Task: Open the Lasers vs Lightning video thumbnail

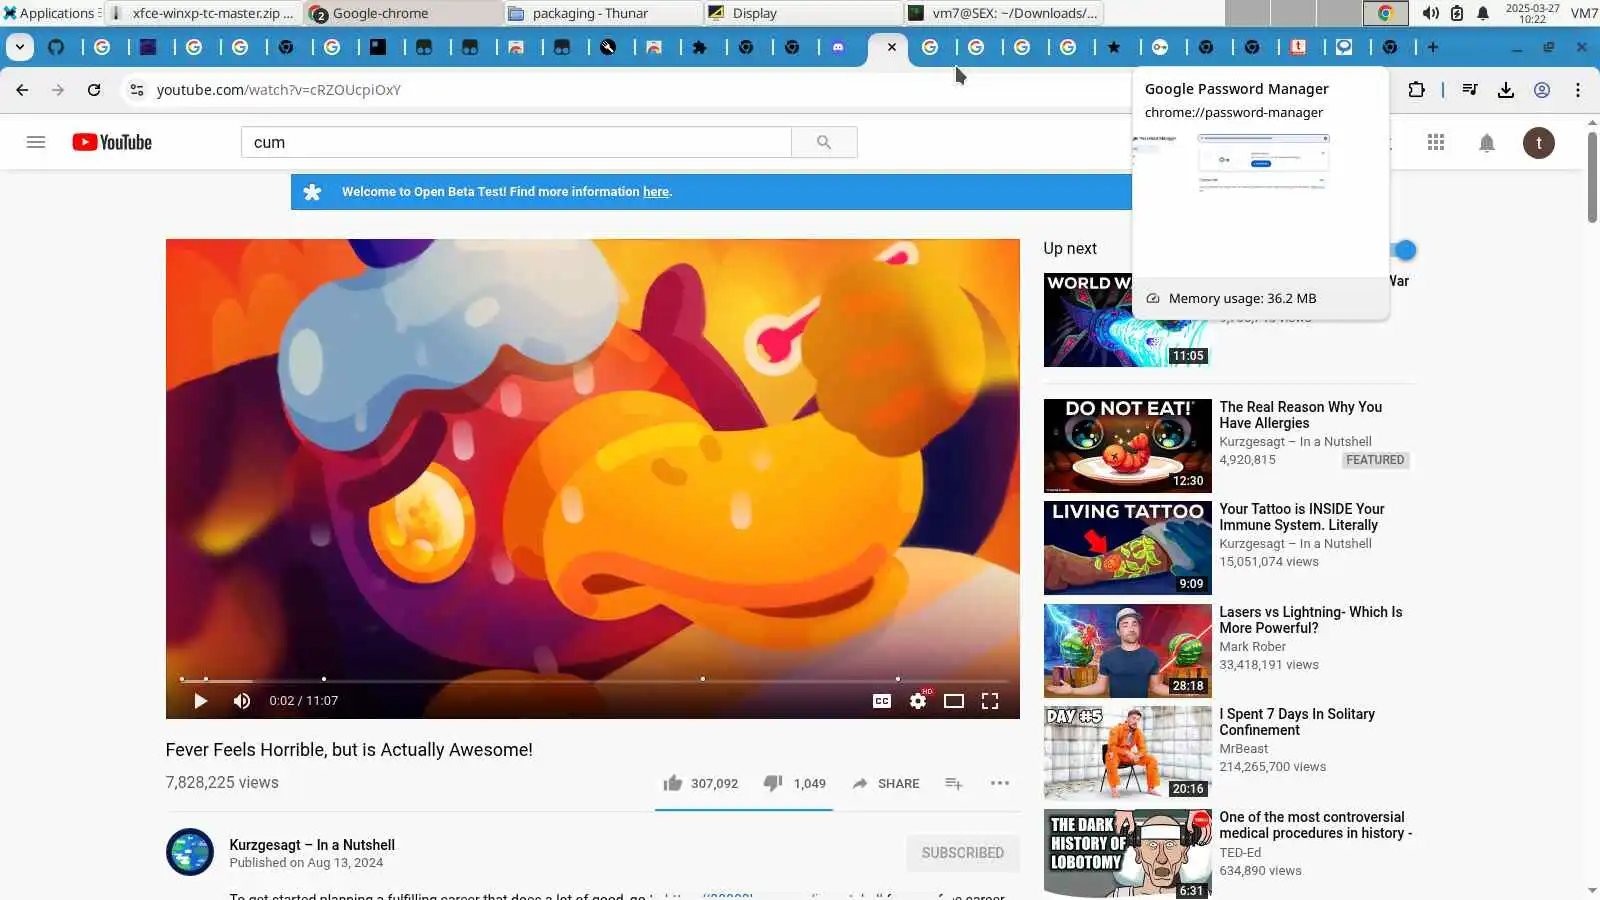Action: click(x=1127, y=651)
